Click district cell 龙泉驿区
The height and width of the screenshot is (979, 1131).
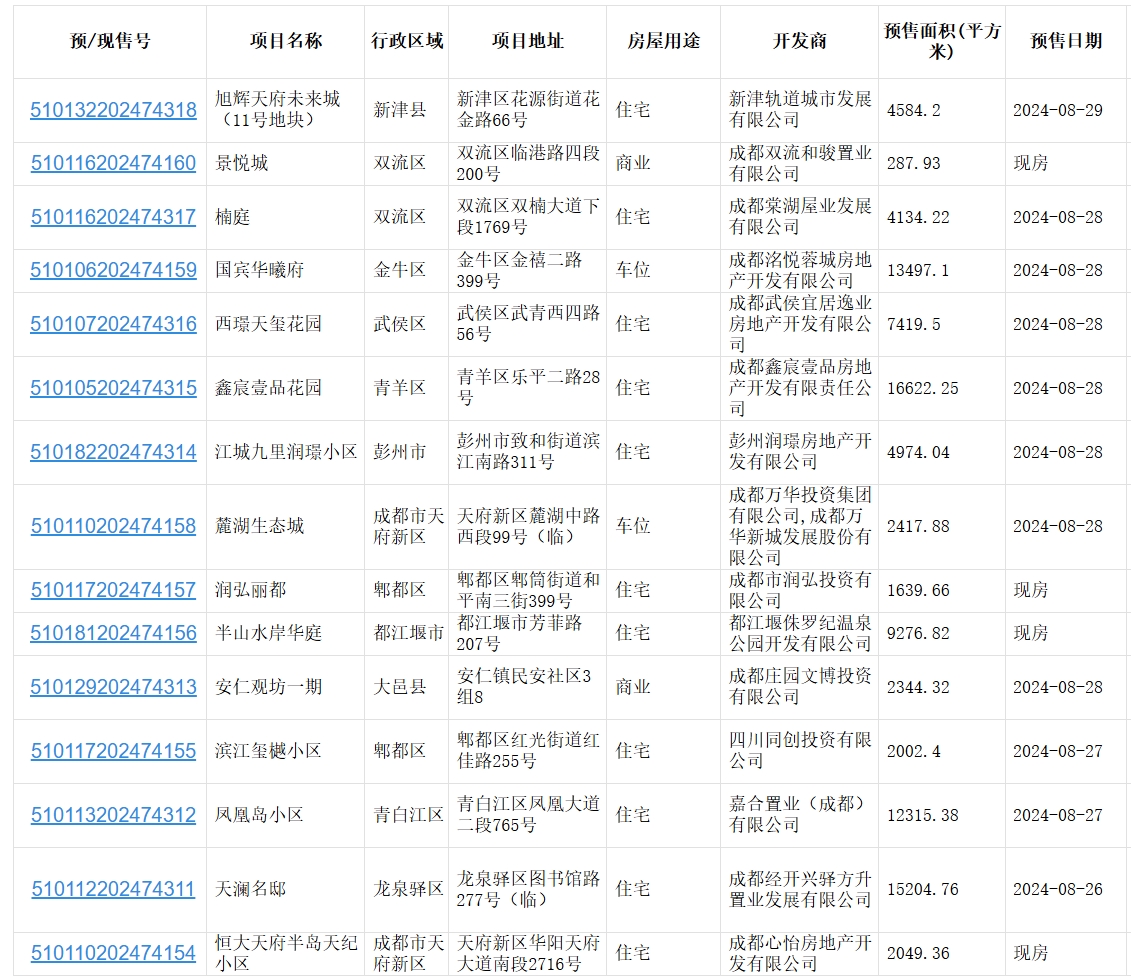click(408, 889)
